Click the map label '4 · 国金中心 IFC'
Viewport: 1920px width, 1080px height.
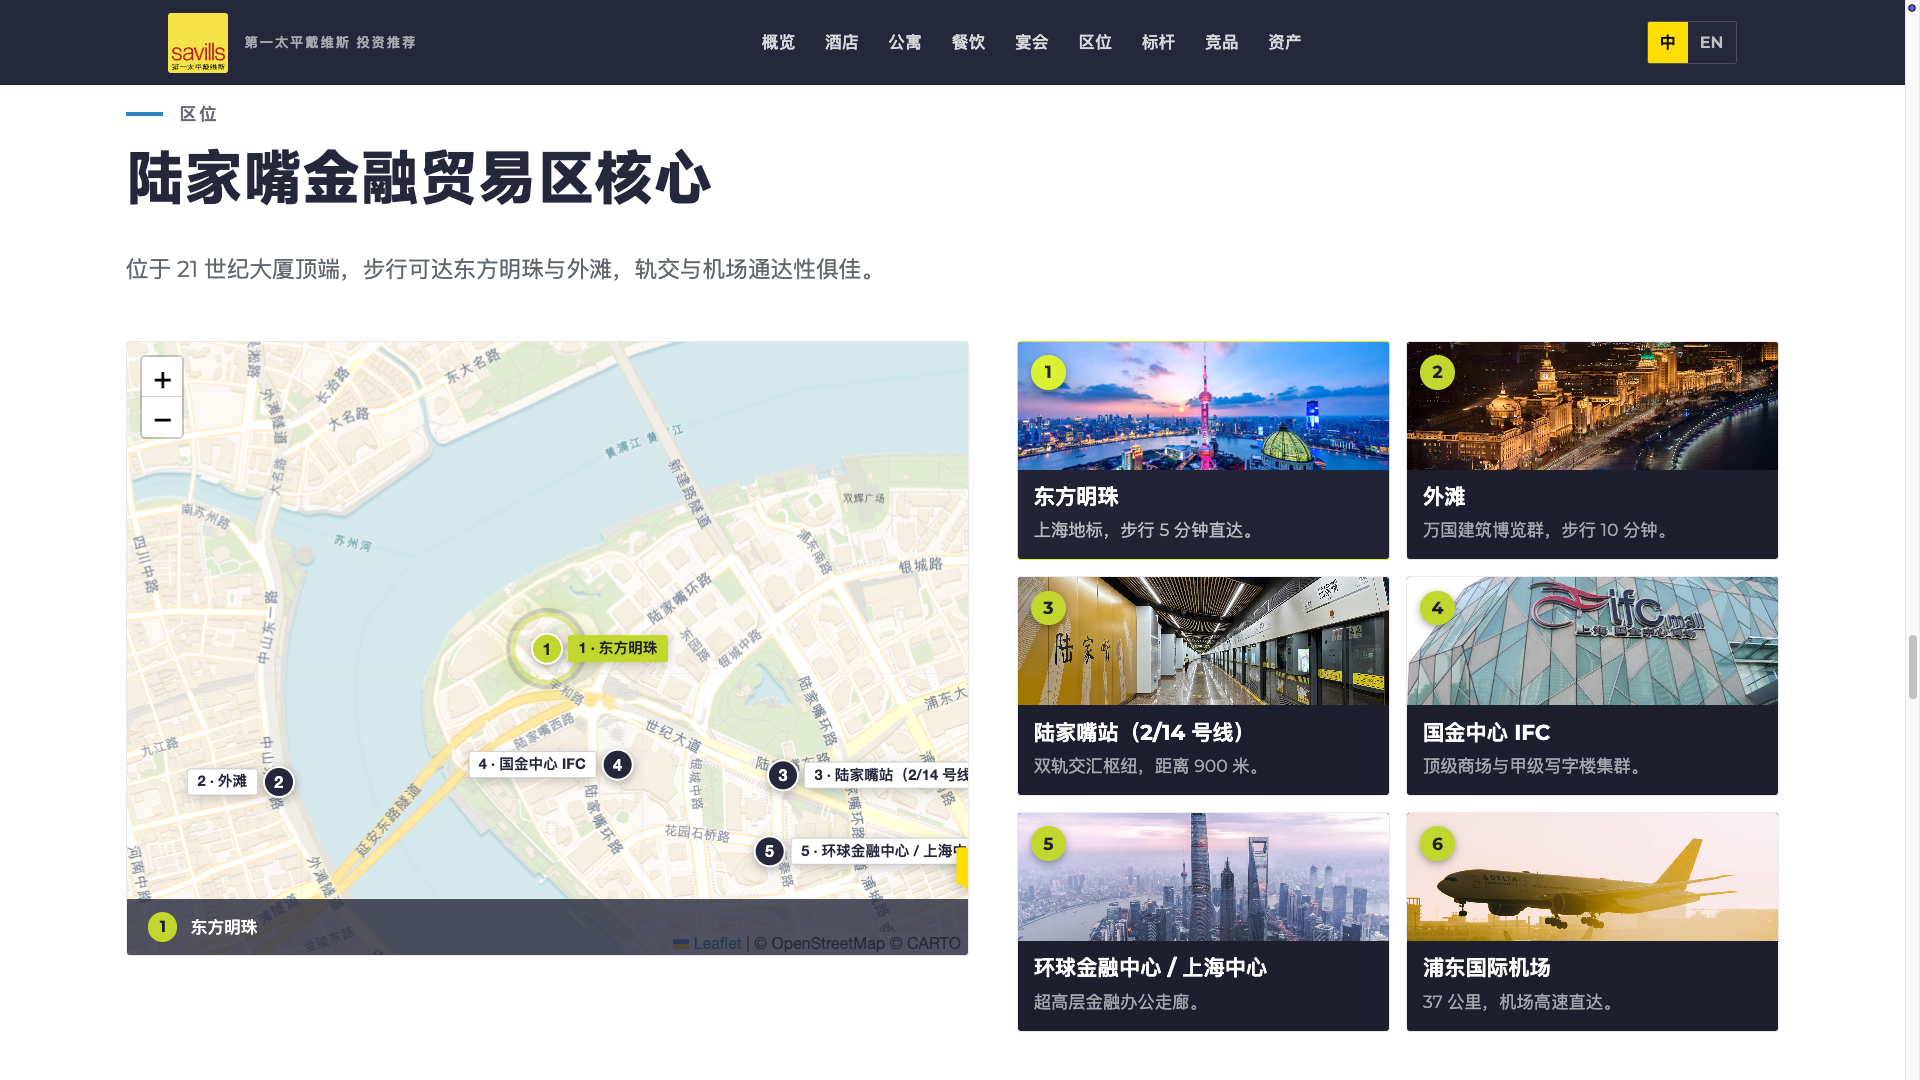pyautogui.click(x=532, y=764)
